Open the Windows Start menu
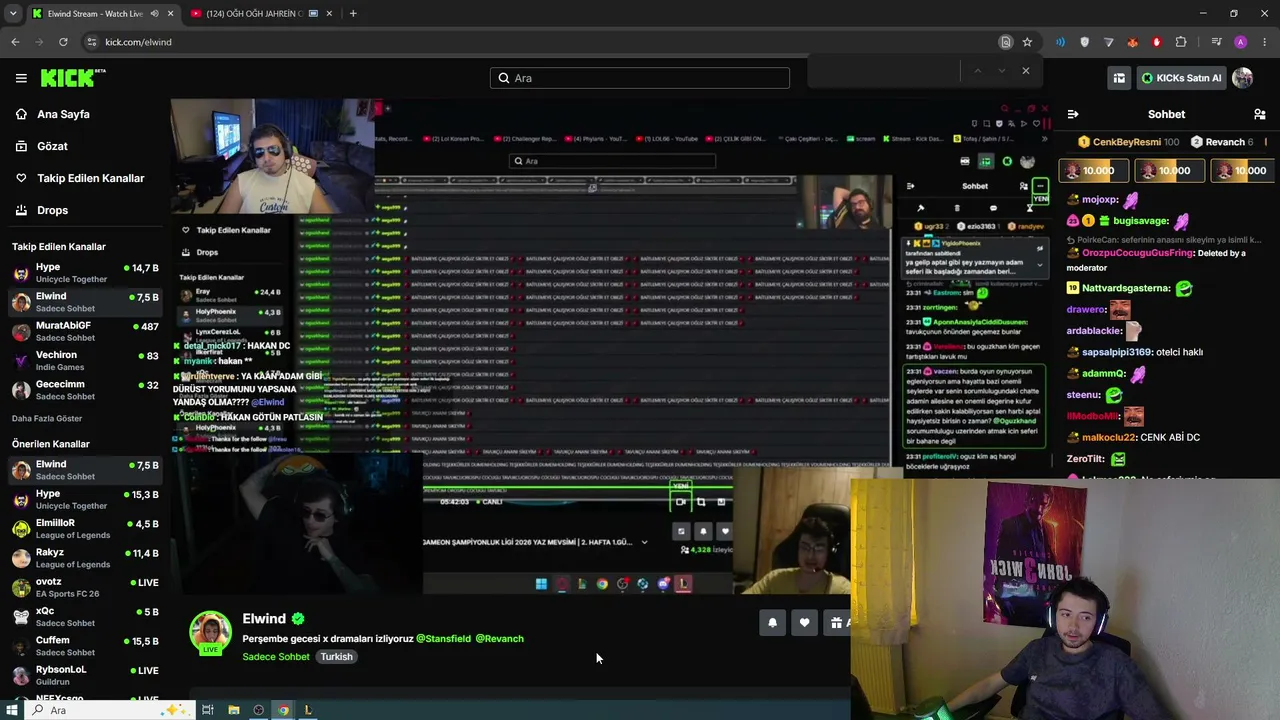Image resolution: width=1280 pixels, height=720 pixels. pos(12,710)
